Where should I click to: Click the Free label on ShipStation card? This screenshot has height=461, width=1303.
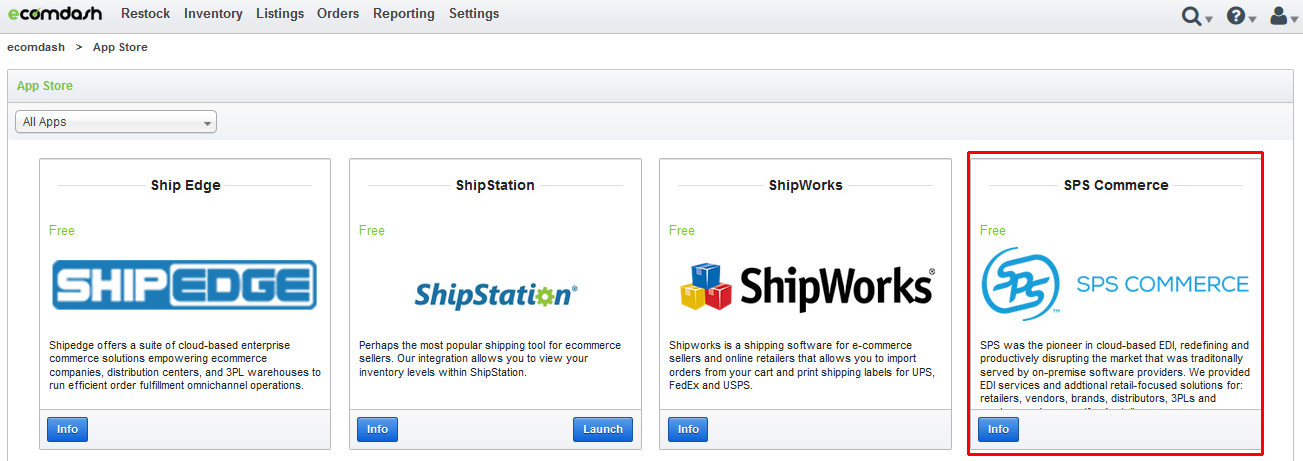[372, 231]
